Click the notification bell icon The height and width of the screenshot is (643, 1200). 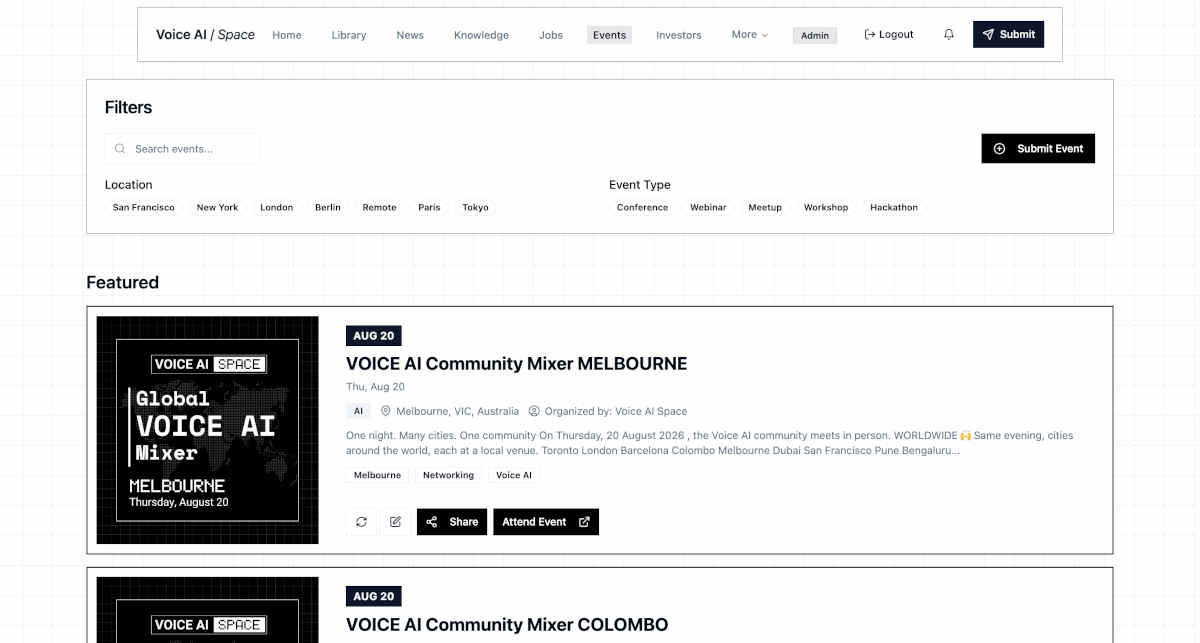[948, 34]
